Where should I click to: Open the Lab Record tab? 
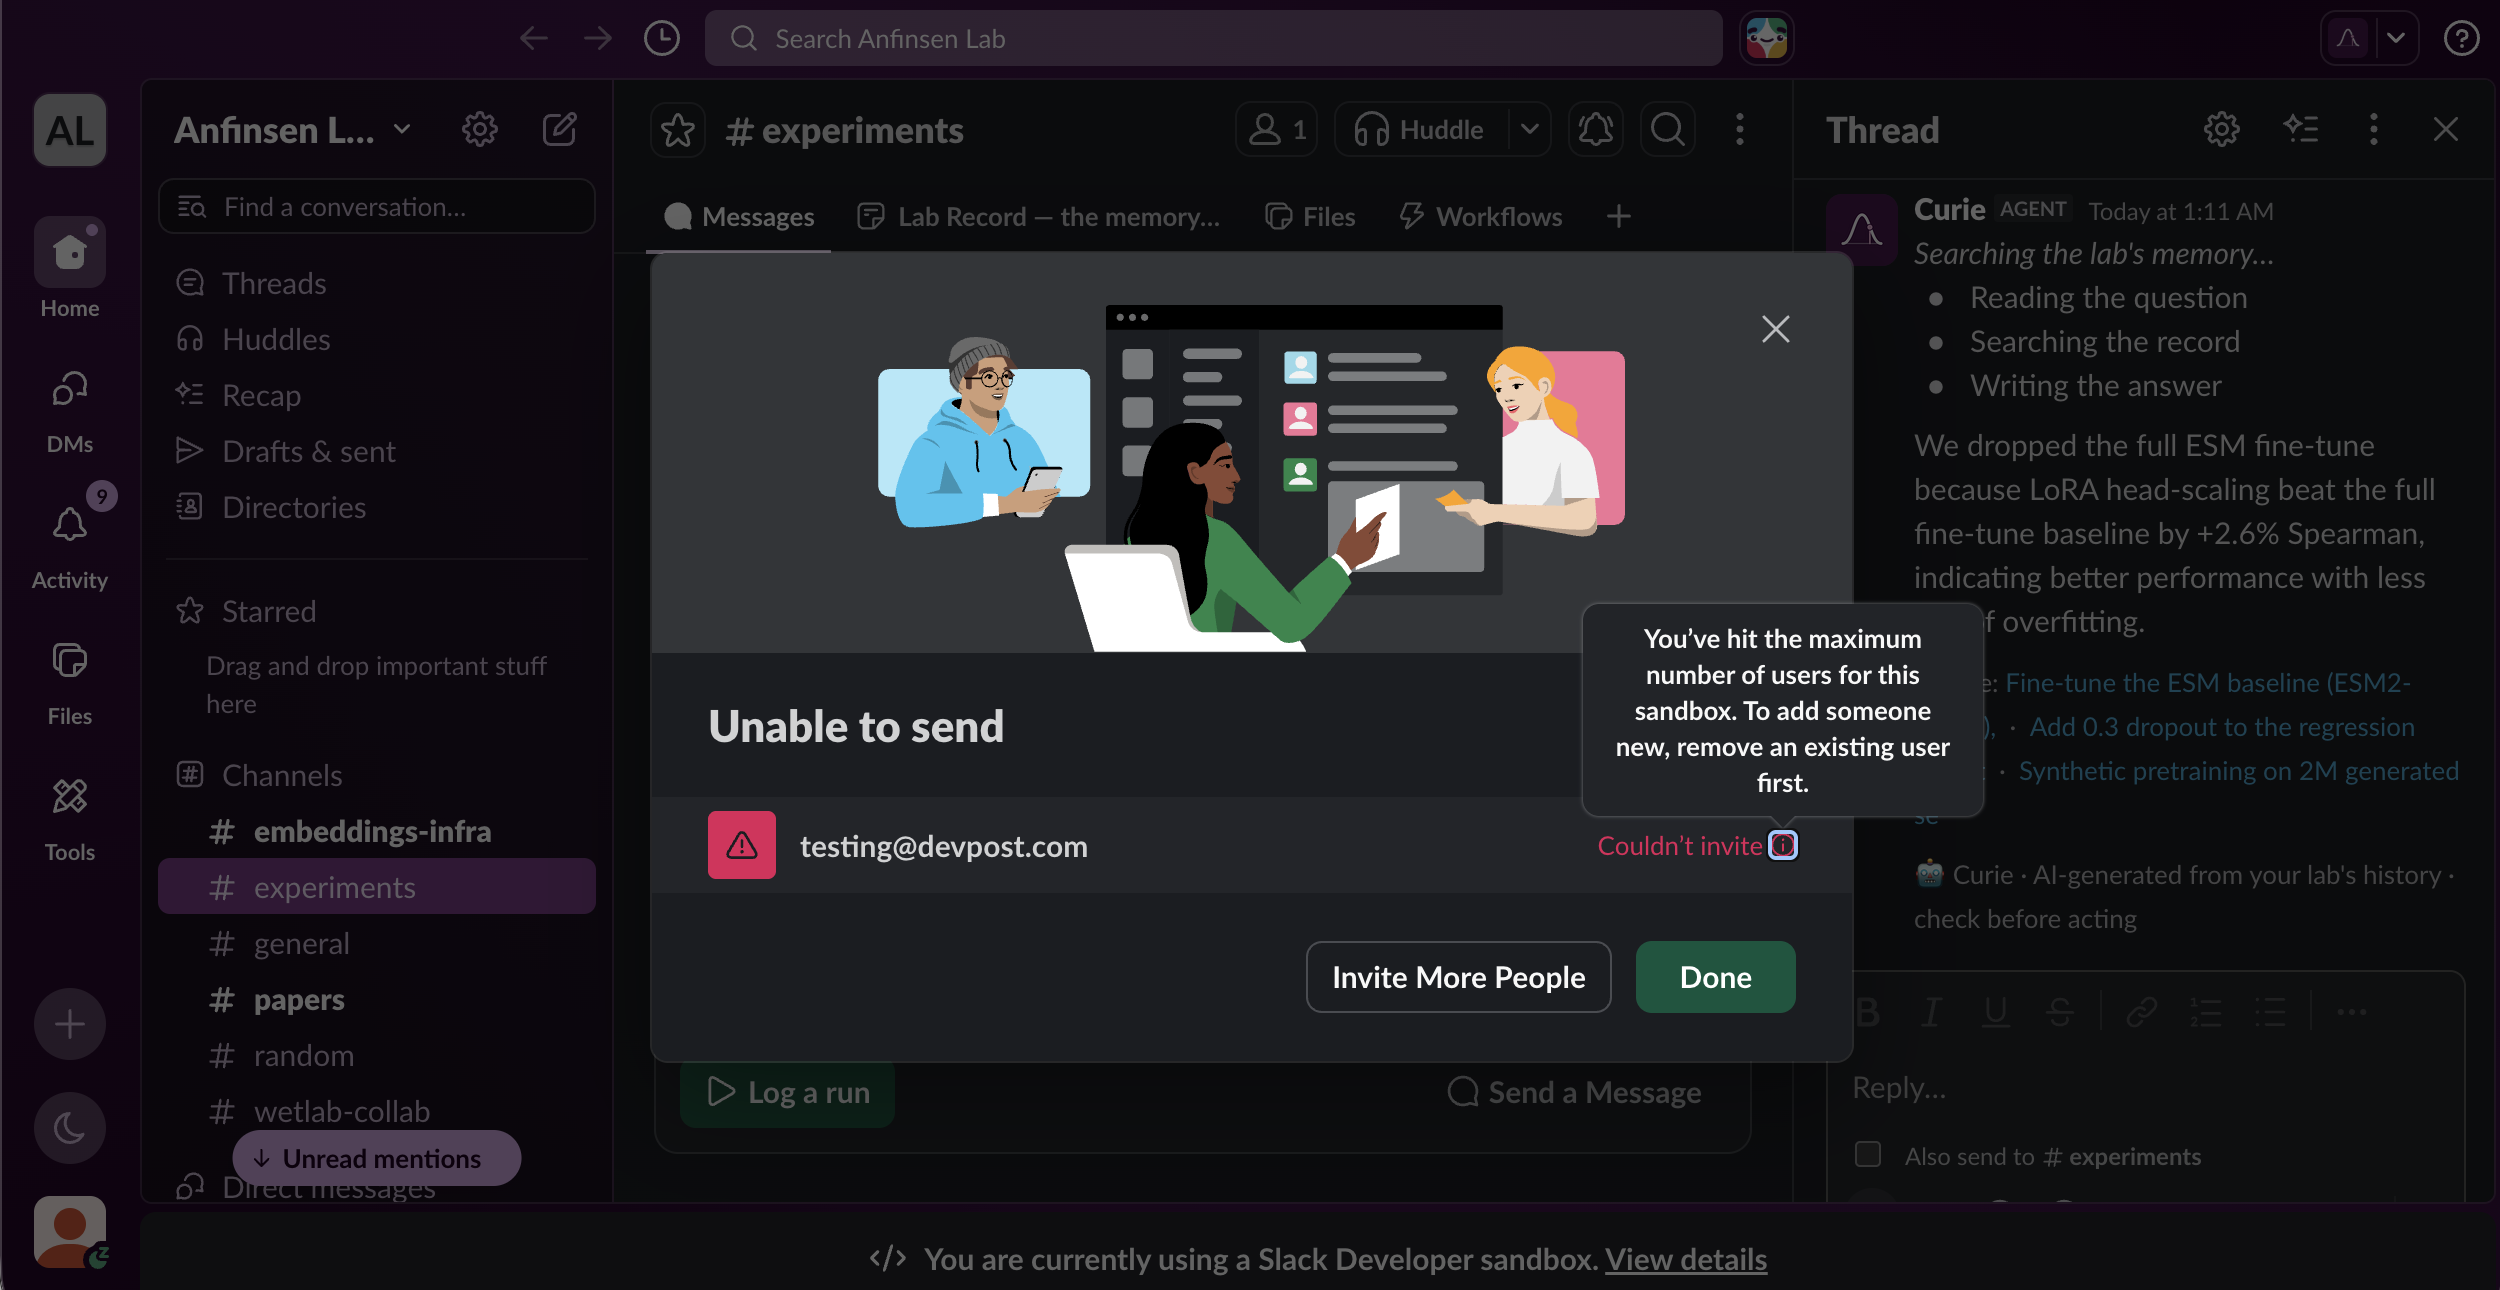point(1039,217)
